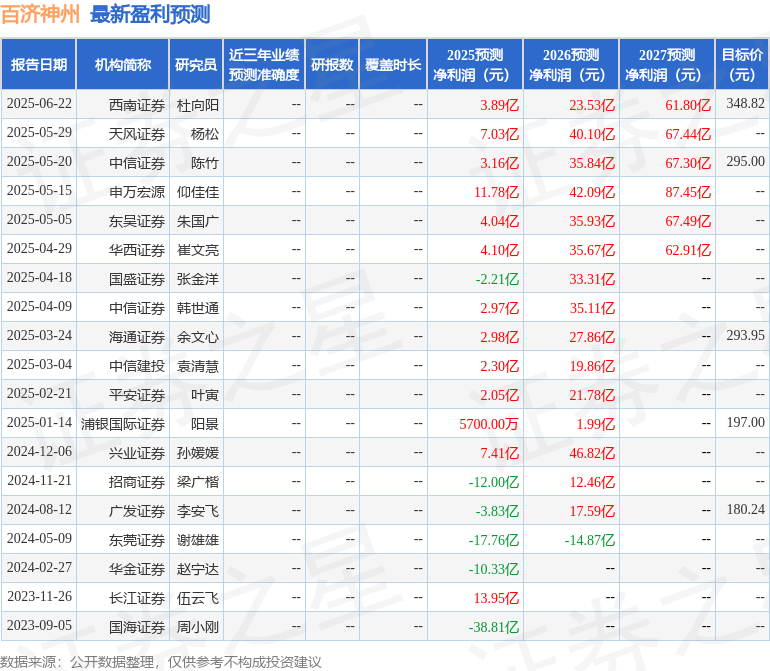Click the 2027预测净利润 column header
Screen dimensions: 770x671
[x=667, y=64]
